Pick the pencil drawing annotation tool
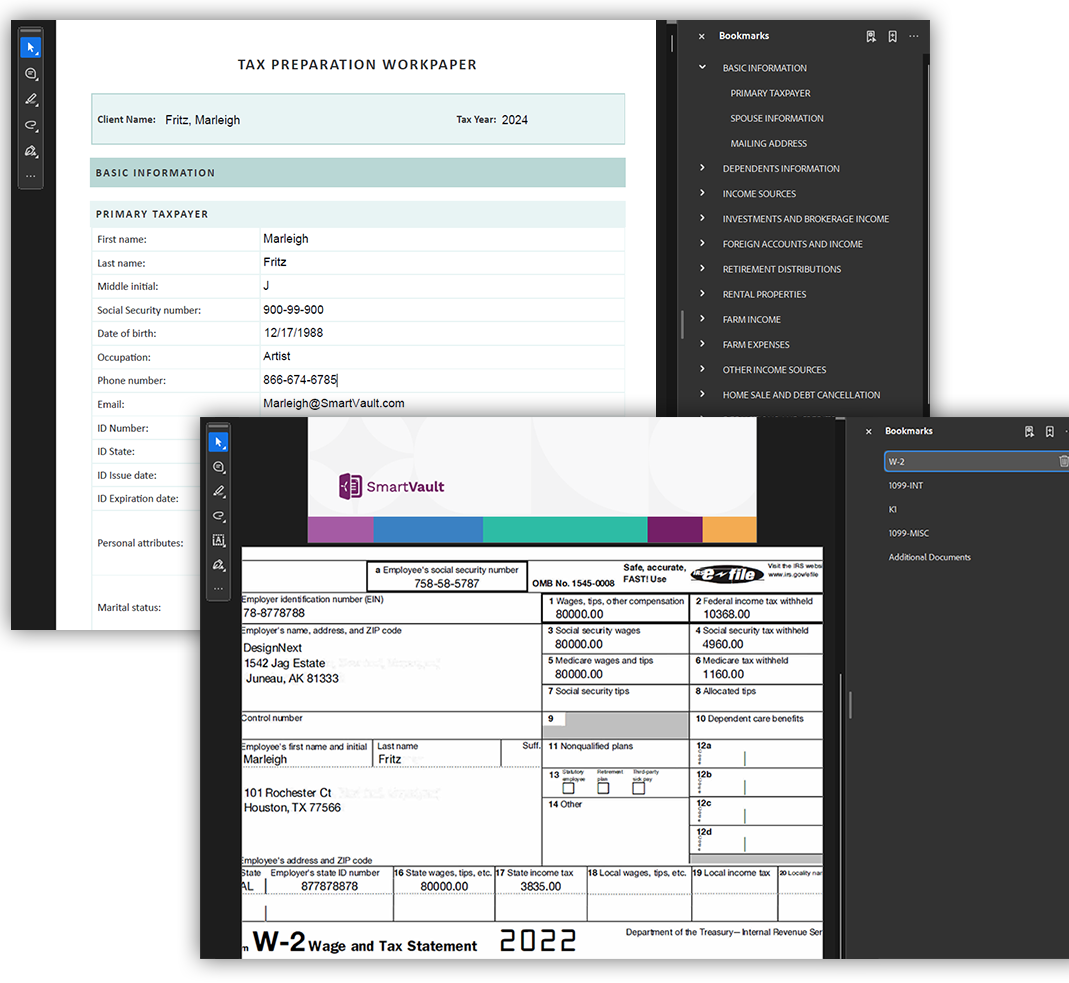The width and height of the screenshot is (1069, 983). point(218,492)
